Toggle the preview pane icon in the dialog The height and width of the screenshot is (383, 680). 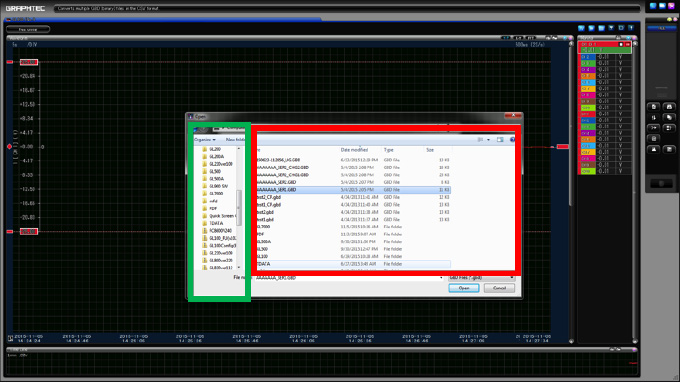click(500, 140)
